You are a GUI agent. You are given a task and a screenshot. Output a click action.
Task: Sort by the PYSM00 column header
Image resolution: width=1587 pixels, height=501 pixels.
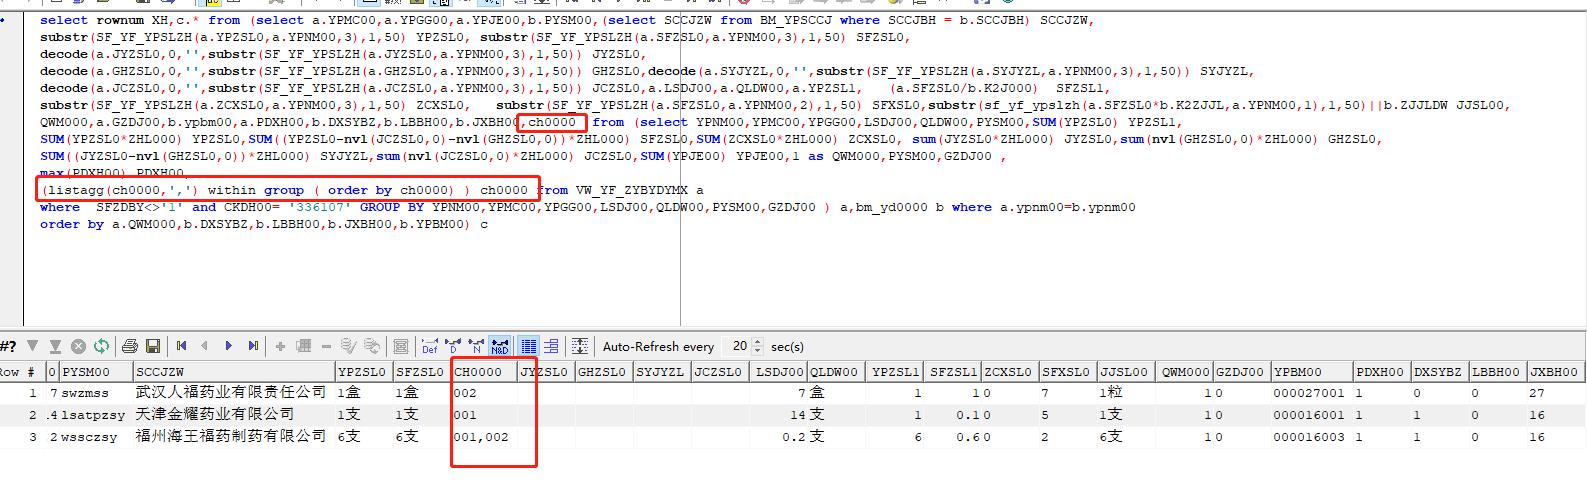click(x=95, y=371)
